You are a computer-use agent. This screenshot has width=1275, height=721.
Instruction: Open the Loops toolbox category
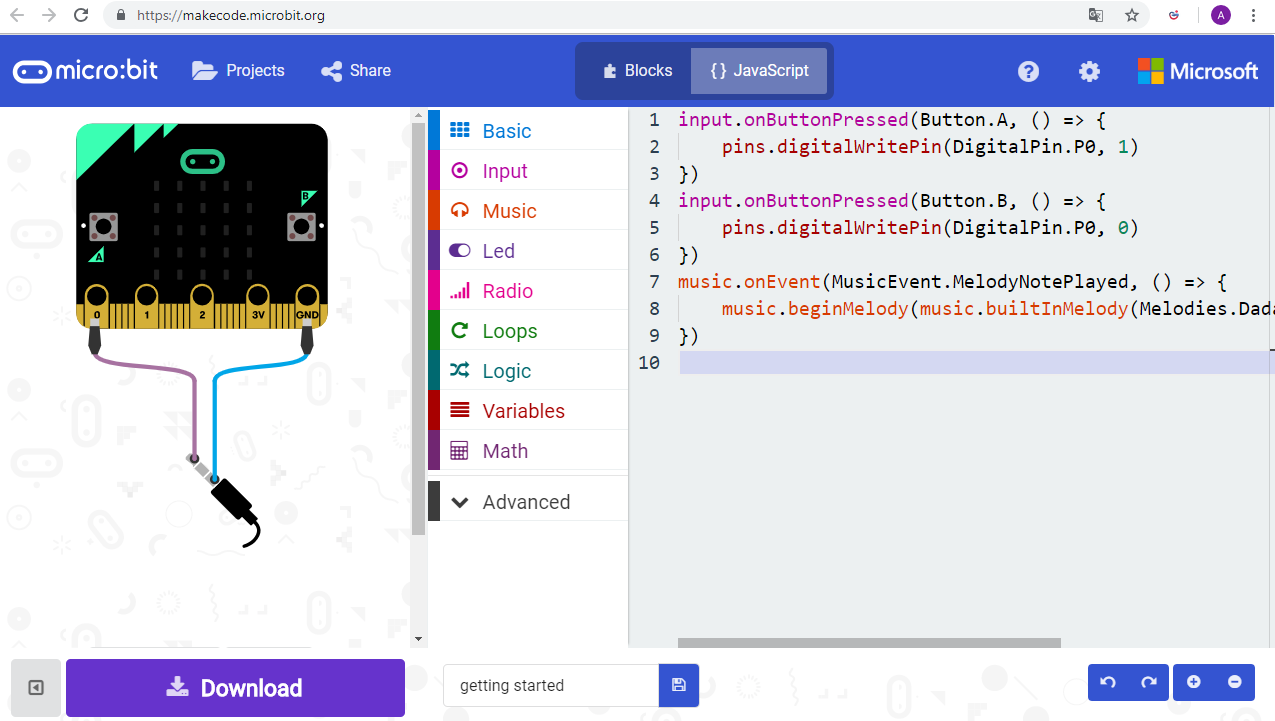(528, 330)
